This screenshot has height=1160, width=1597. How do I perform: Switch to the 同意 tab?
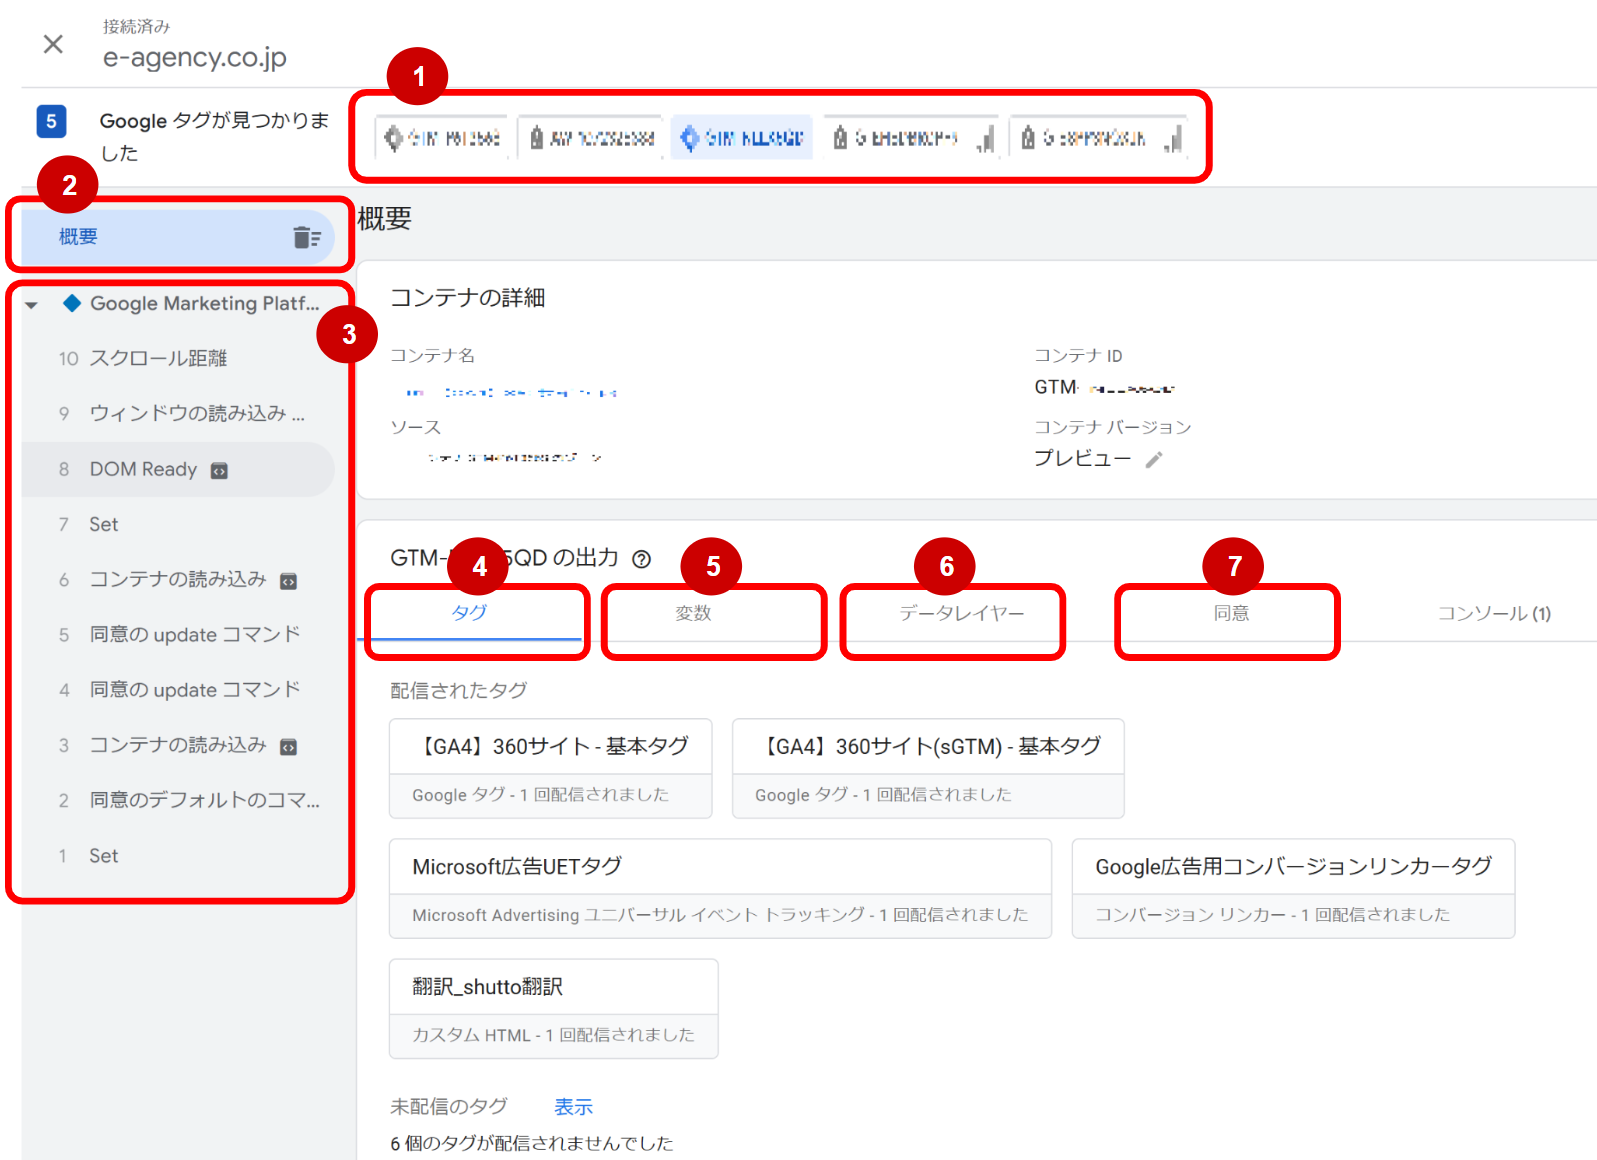click(1231, 613)
